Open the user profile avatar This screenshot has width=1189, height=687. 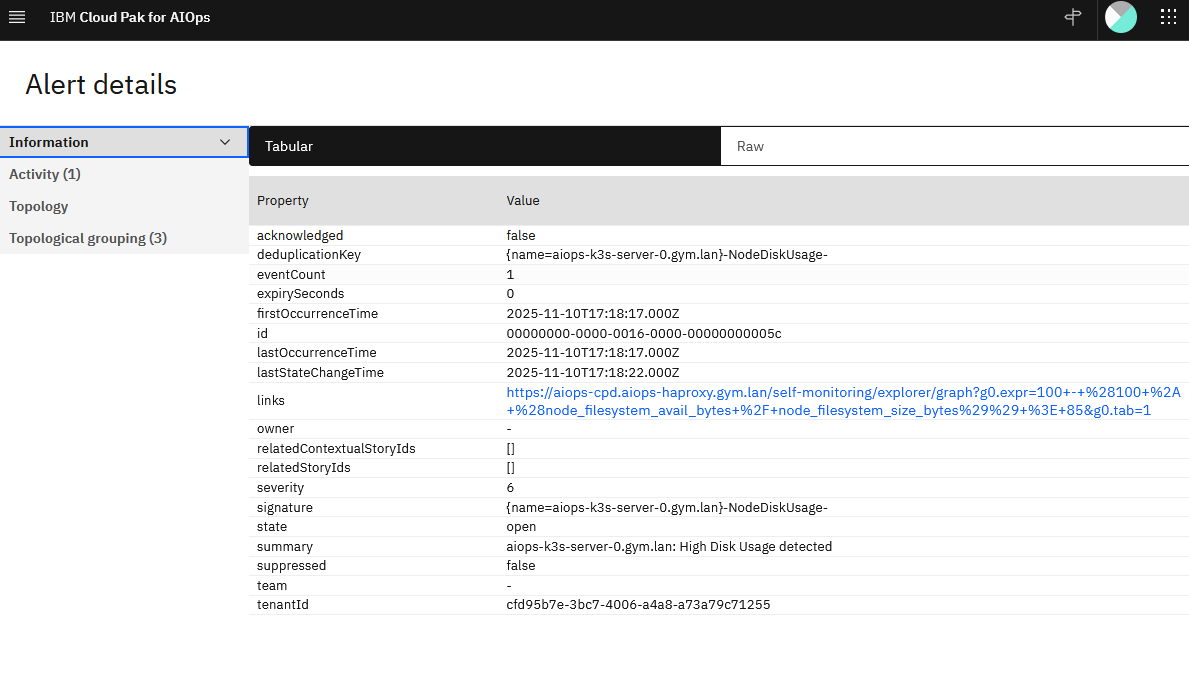1120,17
